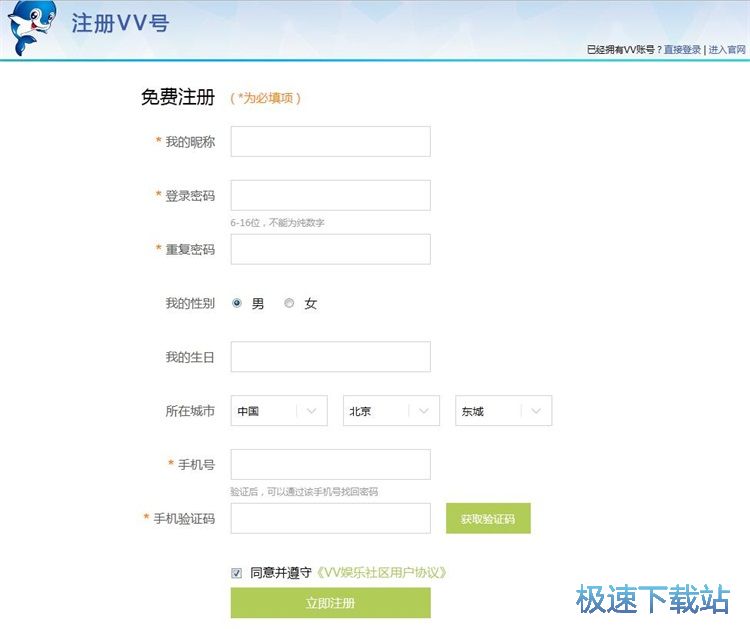Click the 我的性别 label

(190, 303)
